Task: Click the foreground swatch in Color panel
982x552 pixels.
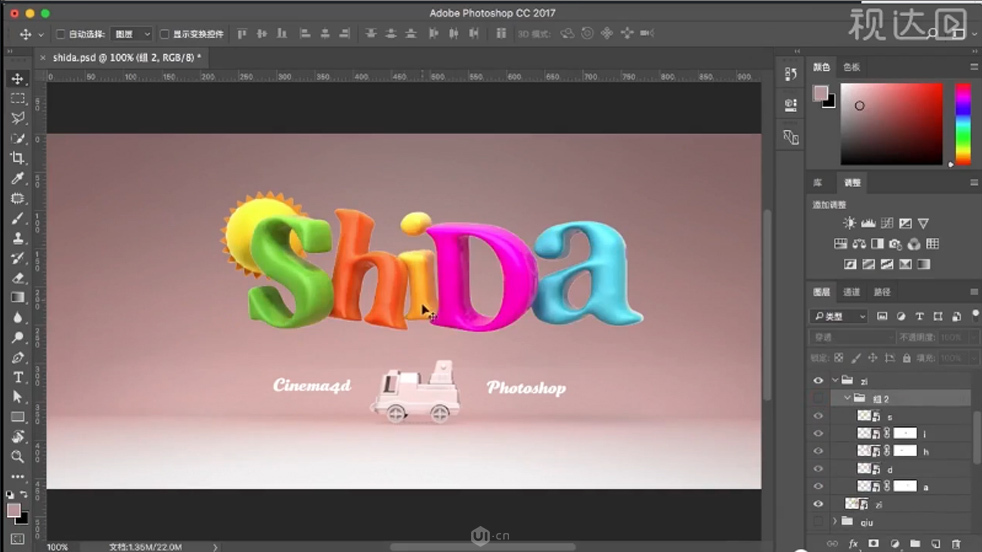Action: (x=820, y=93)
